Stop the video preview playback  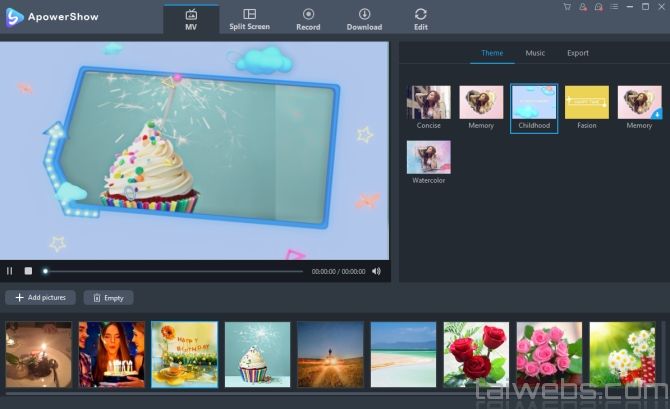(28, 271)
